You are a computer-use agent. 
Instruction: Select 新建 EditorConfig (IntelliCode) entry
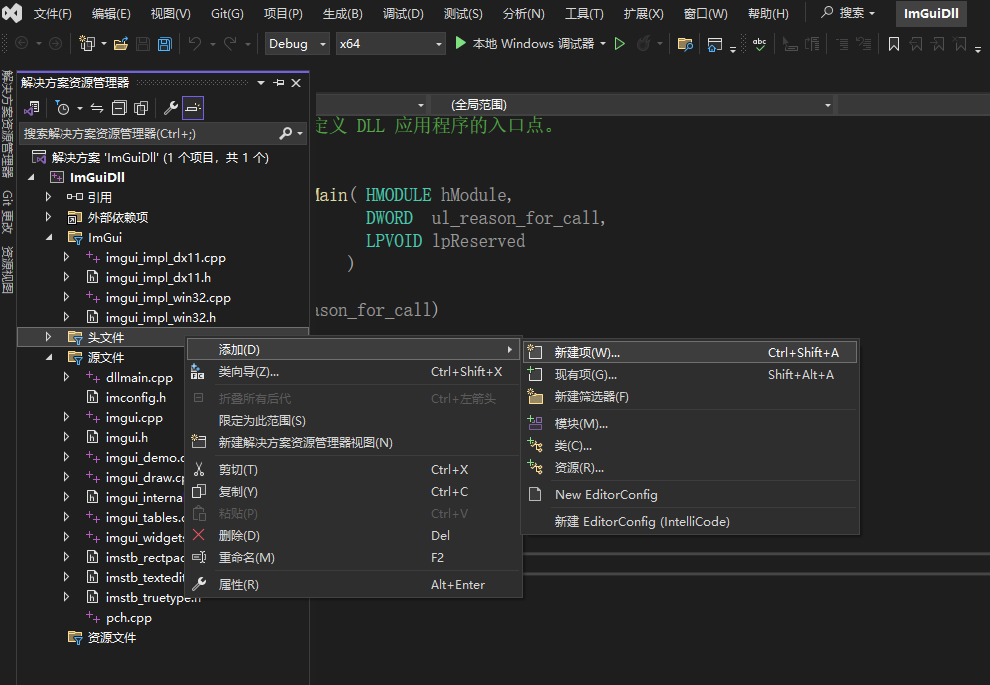[x=690, y=521]
